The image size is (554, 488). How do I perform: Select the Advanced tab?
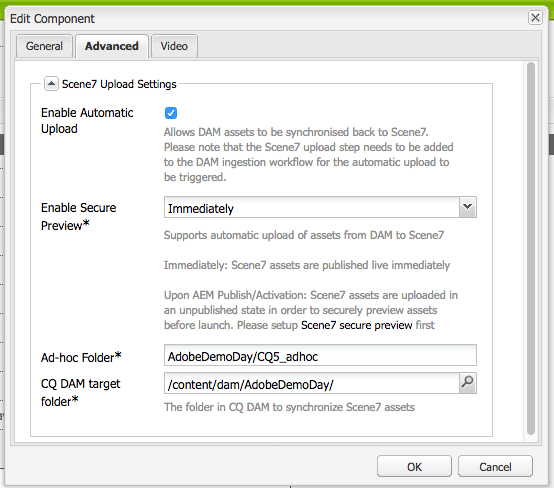[112, 46]
